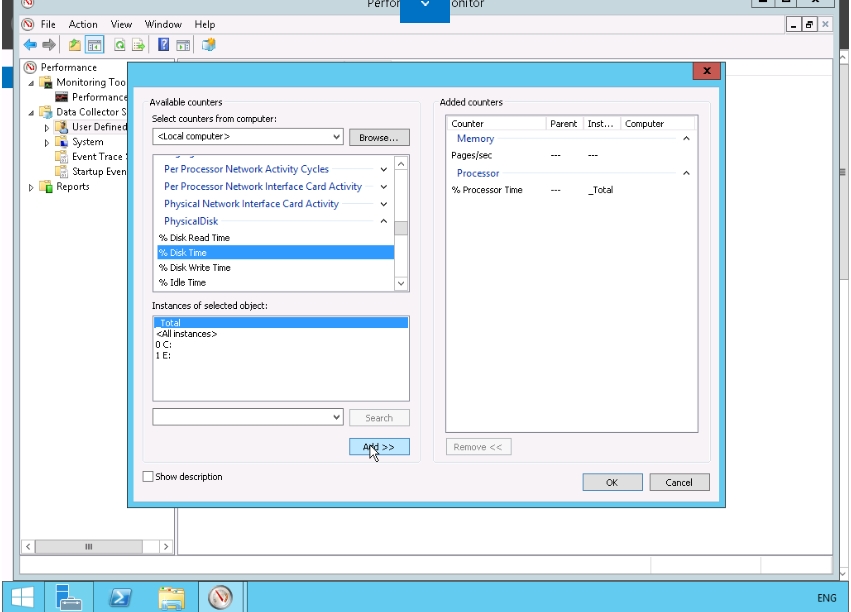The image size is (851, 612).
Task: Click the Show/Hide Console Tree icon
Action: (x=94, y=45)
